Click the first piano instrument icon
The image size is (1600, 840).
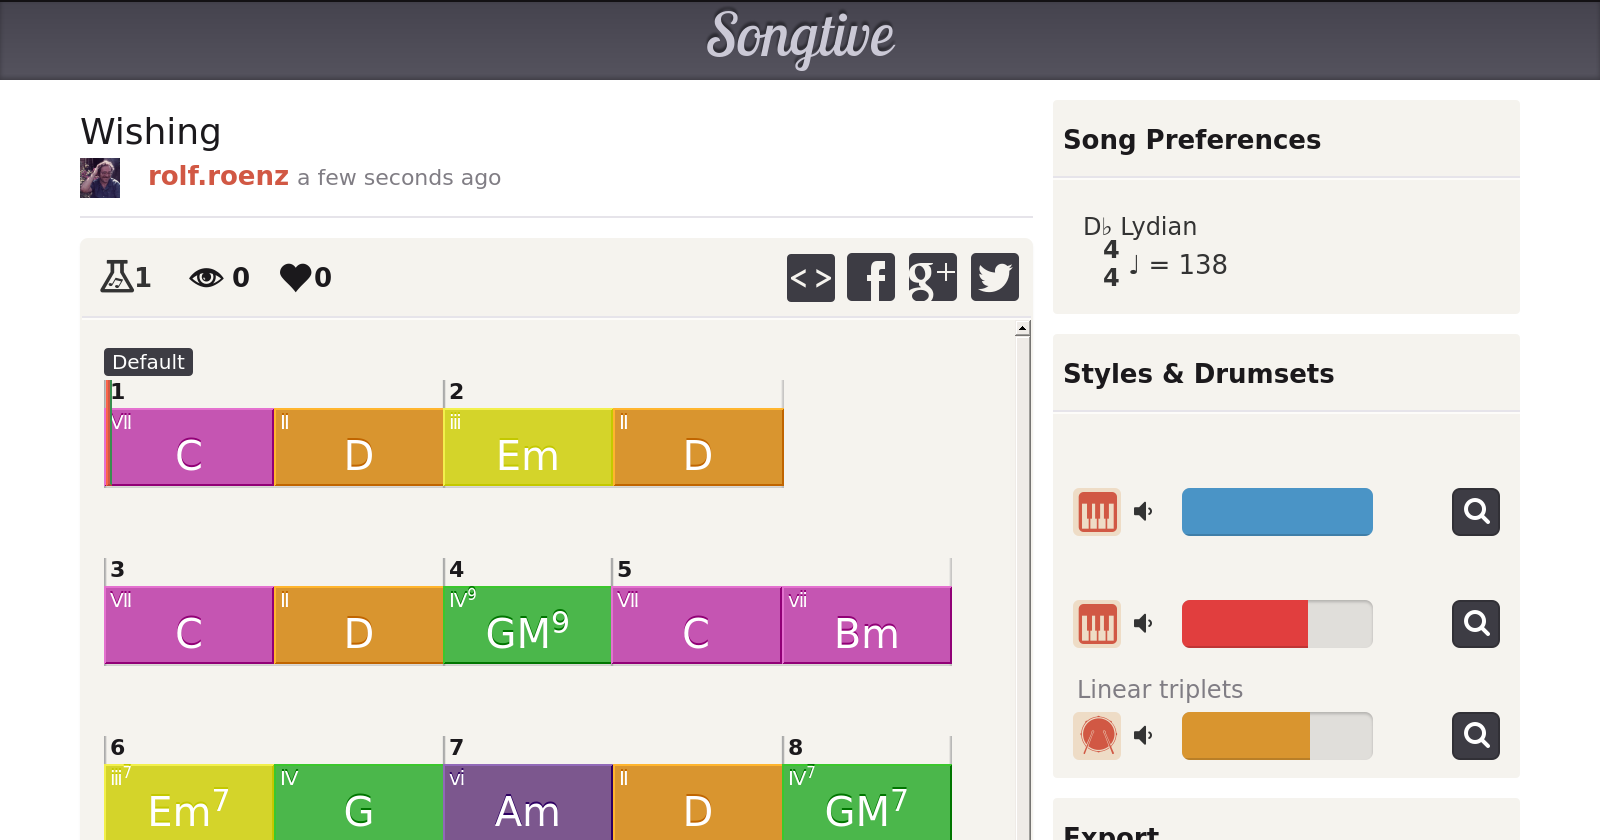tap(1097, 512)
